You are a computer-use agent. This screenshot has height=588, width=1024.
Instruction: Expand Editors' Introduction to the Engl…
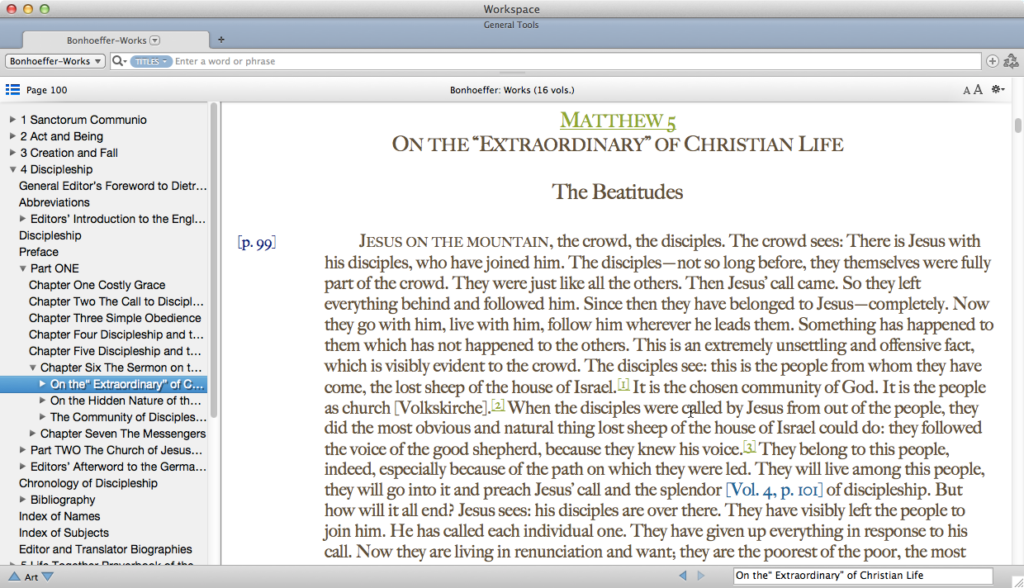(22, 219)
